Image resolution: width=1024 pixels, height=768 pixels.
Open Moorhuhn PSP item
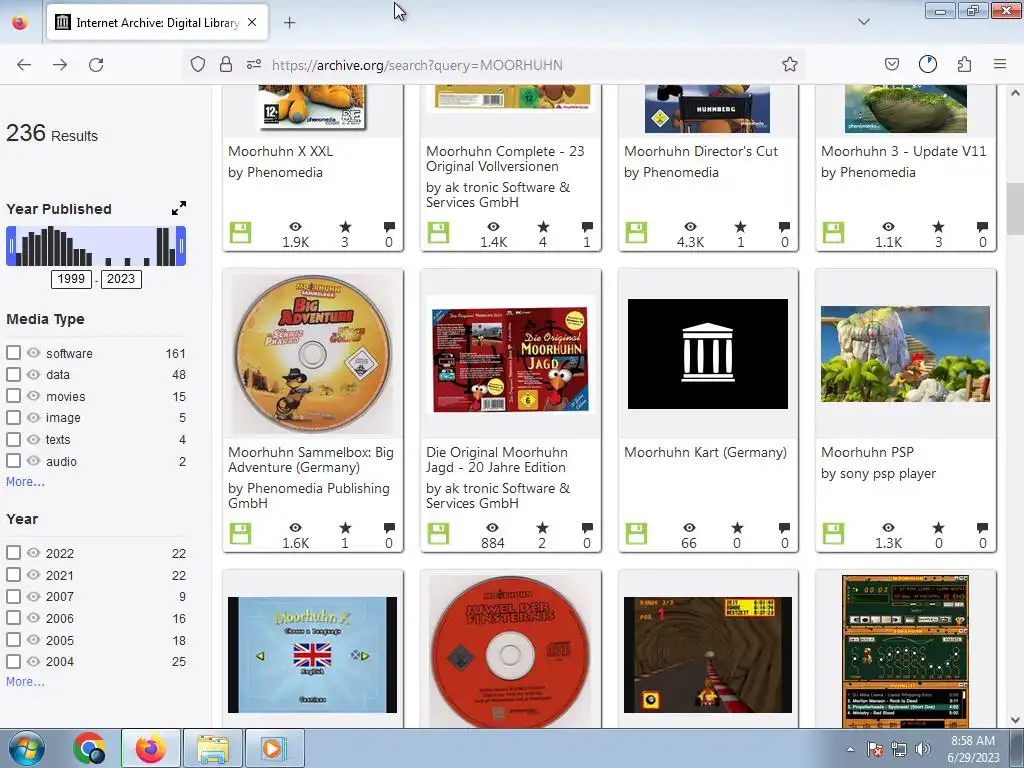tap(867, 452)
